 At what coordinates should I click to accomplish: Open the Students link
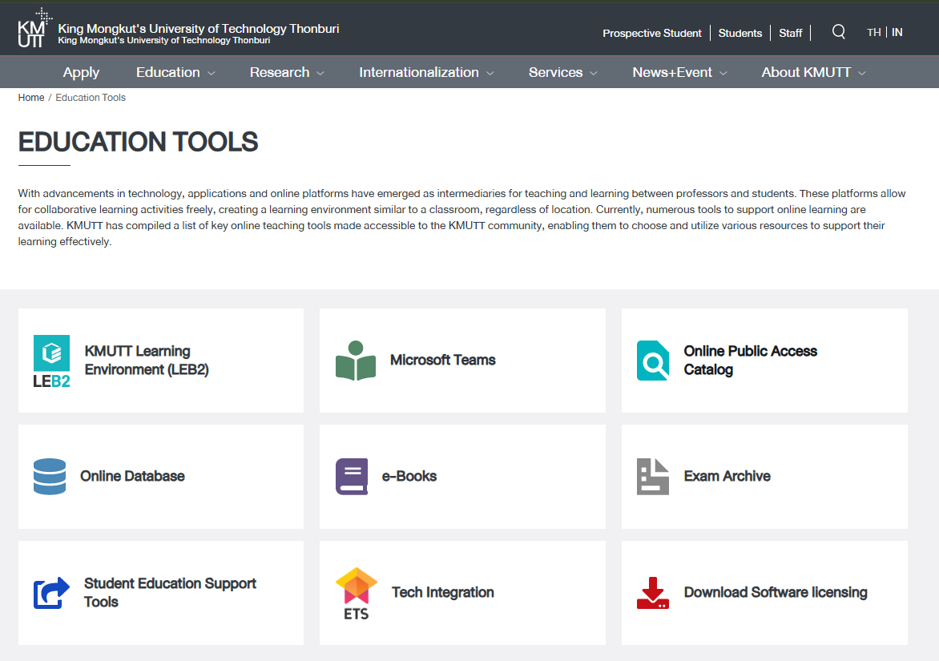tap(740, 33)
